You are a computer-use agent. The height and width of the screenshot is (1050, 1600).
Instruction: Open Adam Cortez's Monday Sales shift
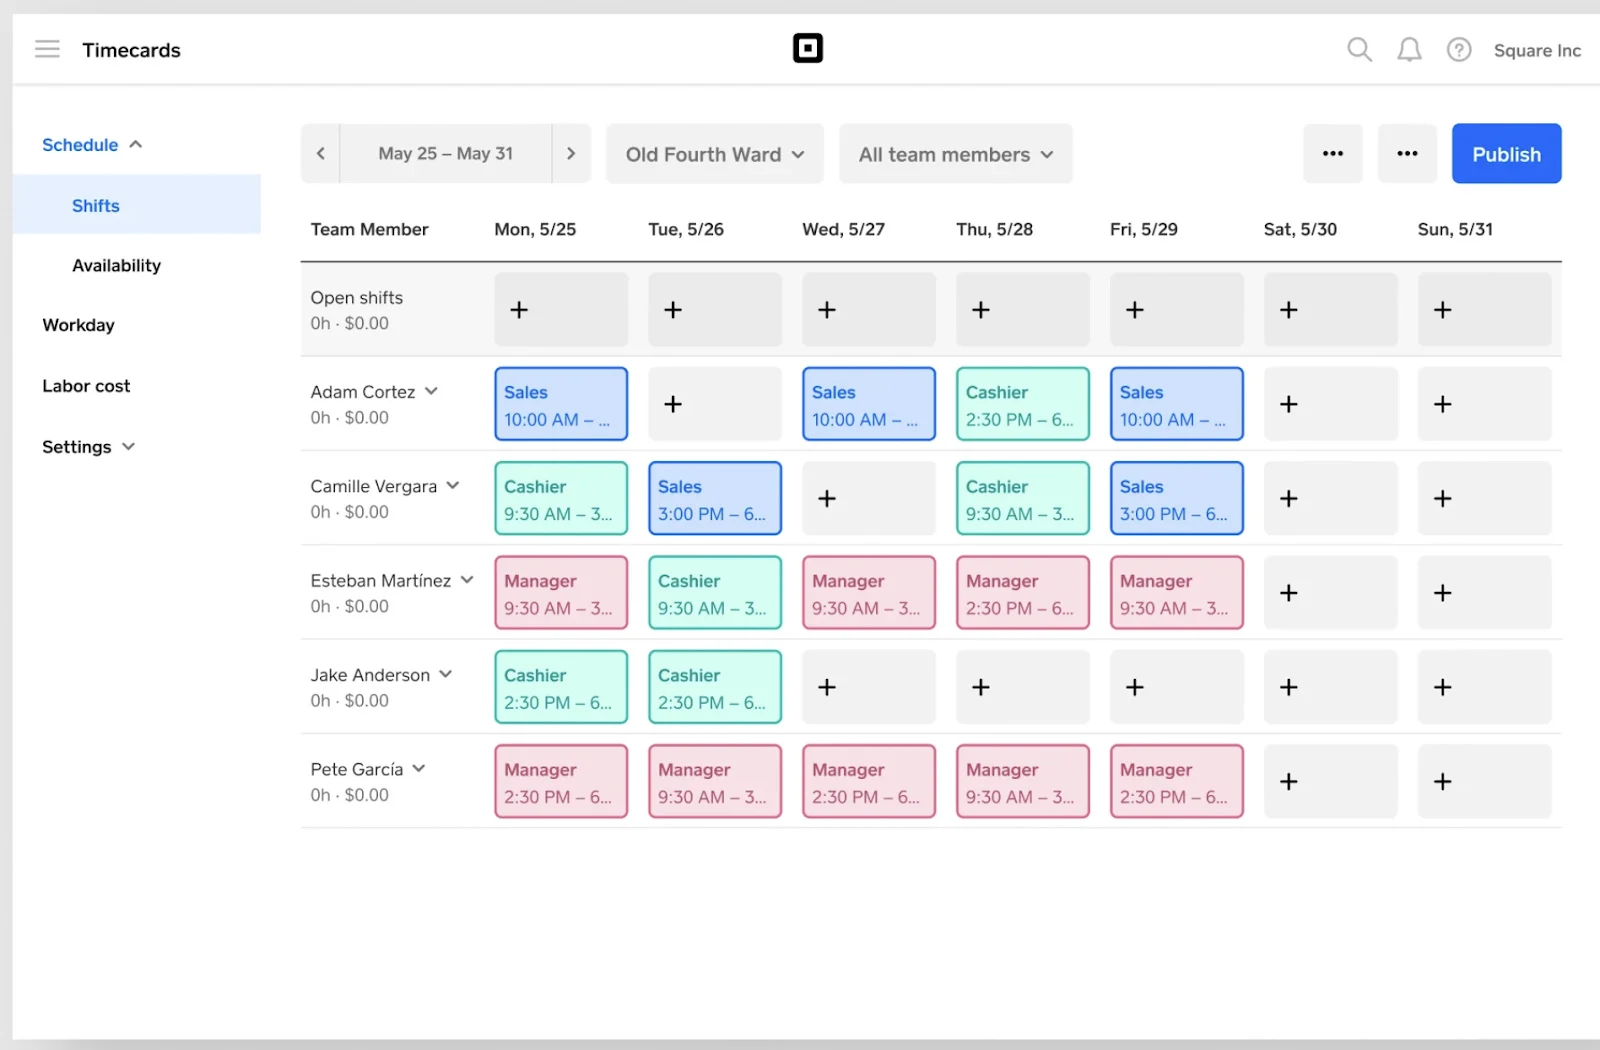561,404
